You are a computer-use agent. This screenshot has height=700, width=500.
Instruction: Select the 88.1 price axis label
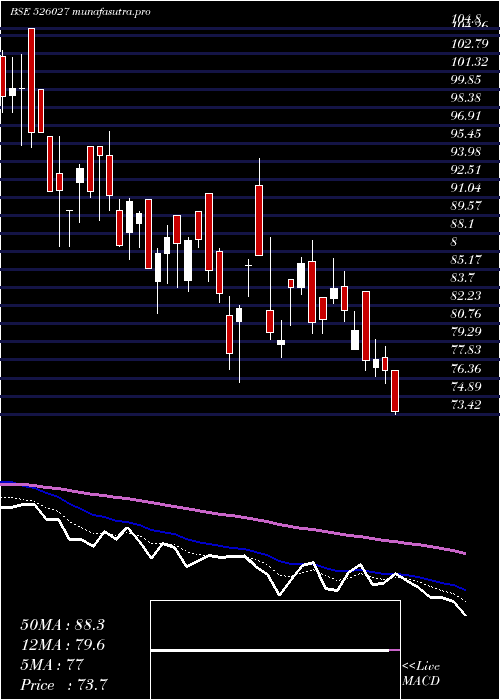(x=463, y=224)
